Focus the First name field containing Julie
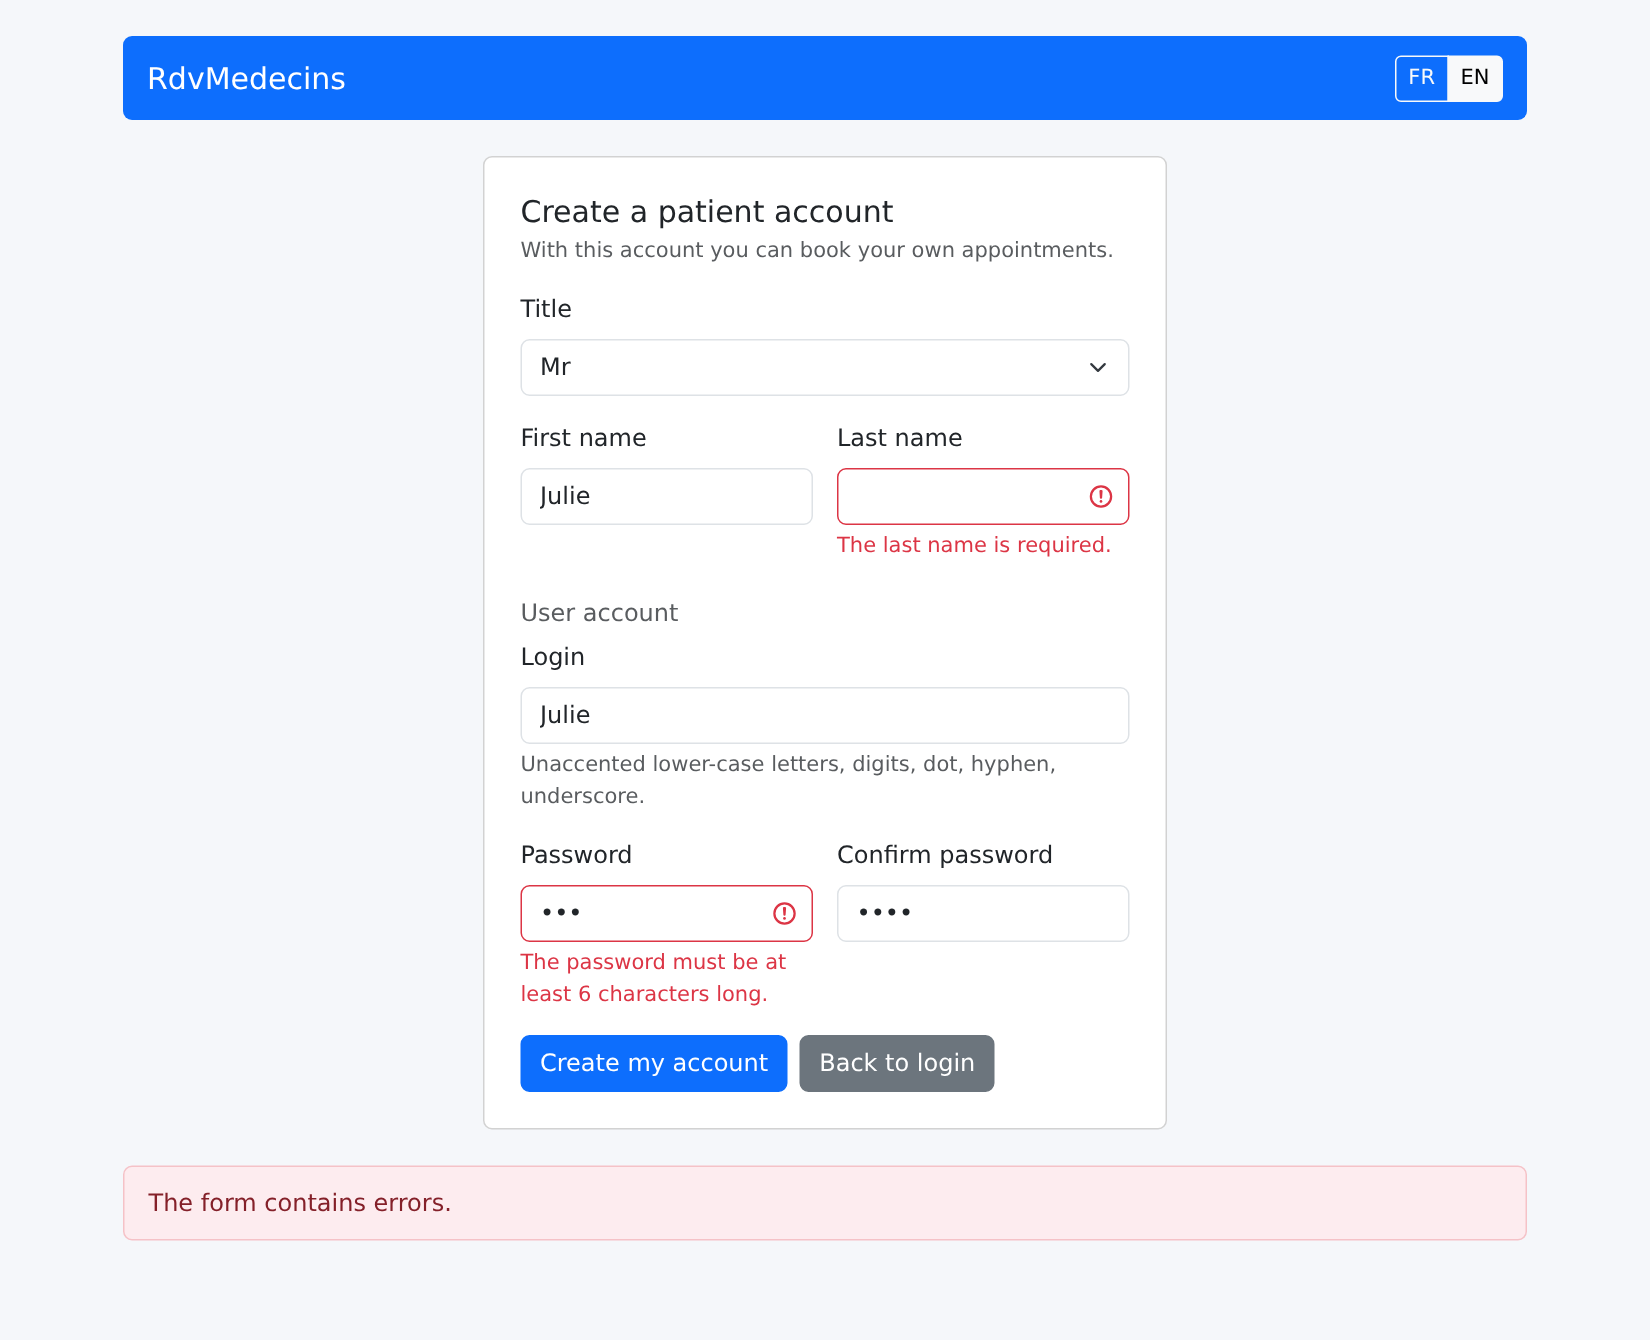Viewport: 1650px width, 1340px height. 667,496
